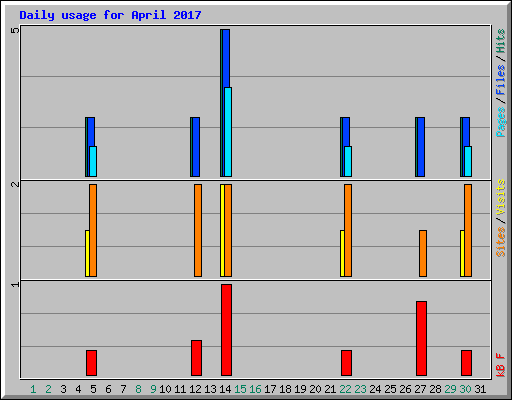Click the cyan Pages bar for day 22
The height and width of the screenshot is (400, 512).
click(x=348, y=161)
